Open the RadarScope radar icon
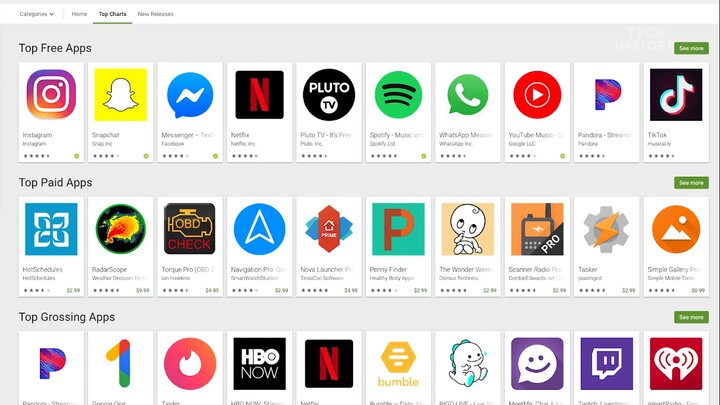This screenshot has height=405, width=720. [x=121, y=229]
